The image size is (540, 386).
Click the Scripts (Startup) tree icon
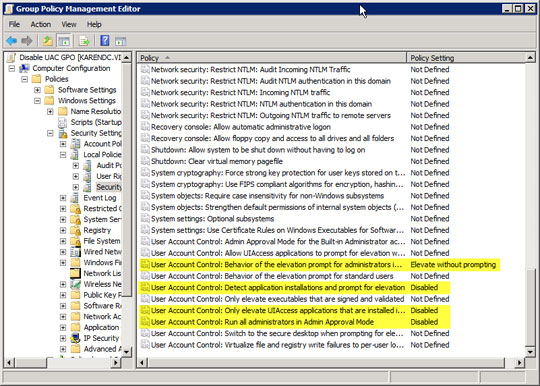[x=62, y=122]
